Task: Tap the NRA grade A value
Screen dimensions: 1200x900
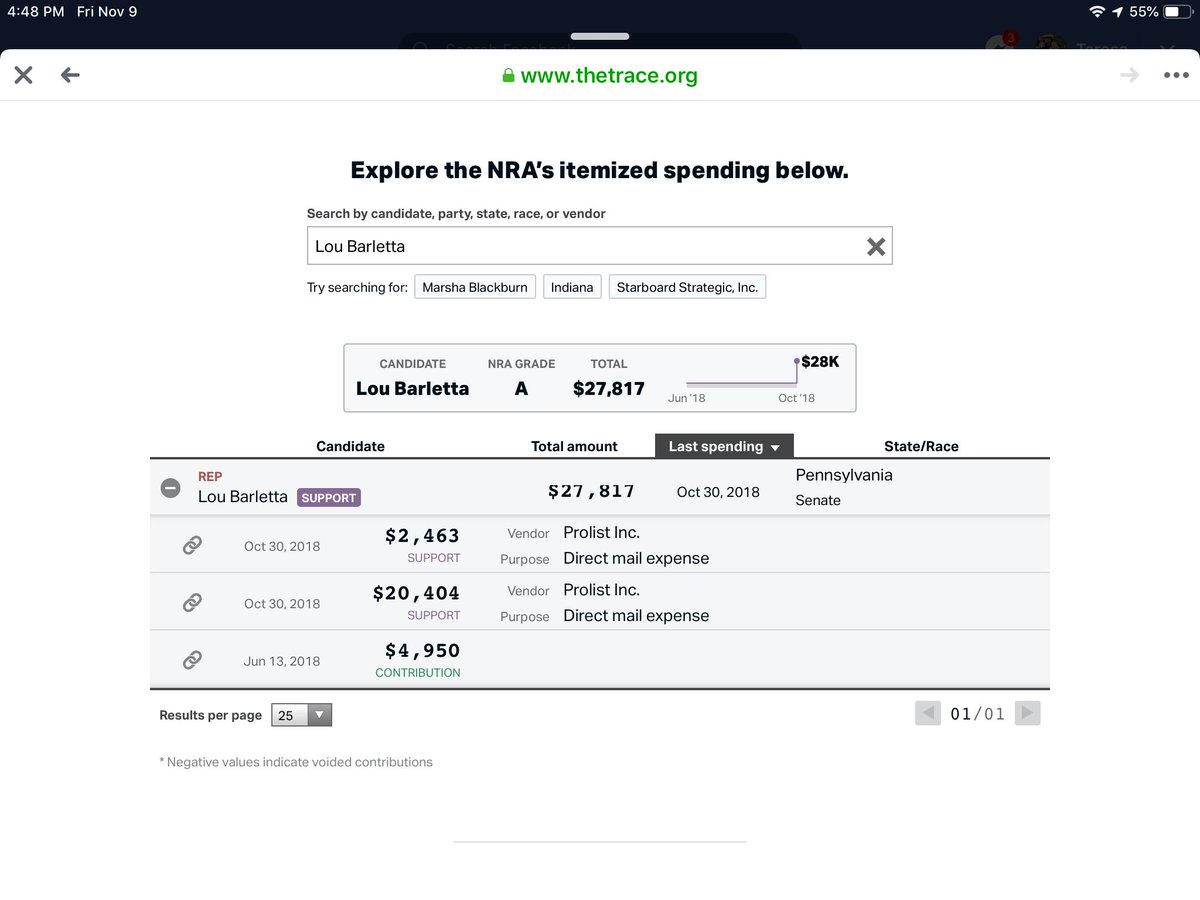Action: [521, 388]
